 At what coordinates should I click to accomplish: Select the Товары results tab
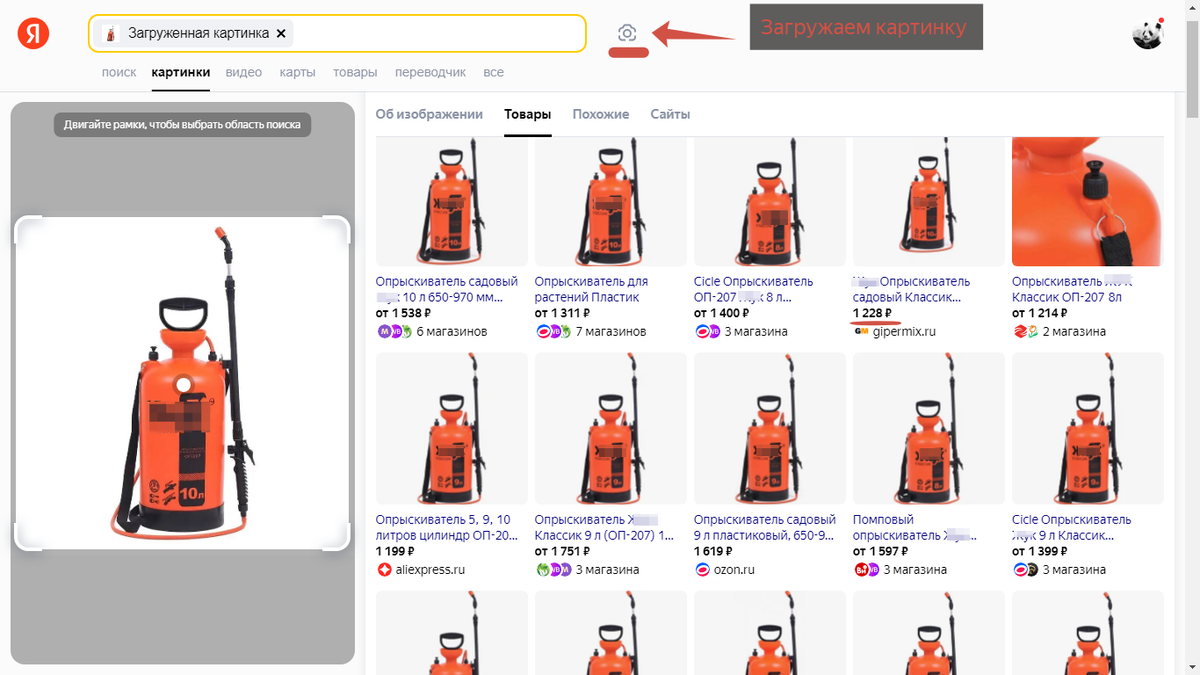point(527,114)
